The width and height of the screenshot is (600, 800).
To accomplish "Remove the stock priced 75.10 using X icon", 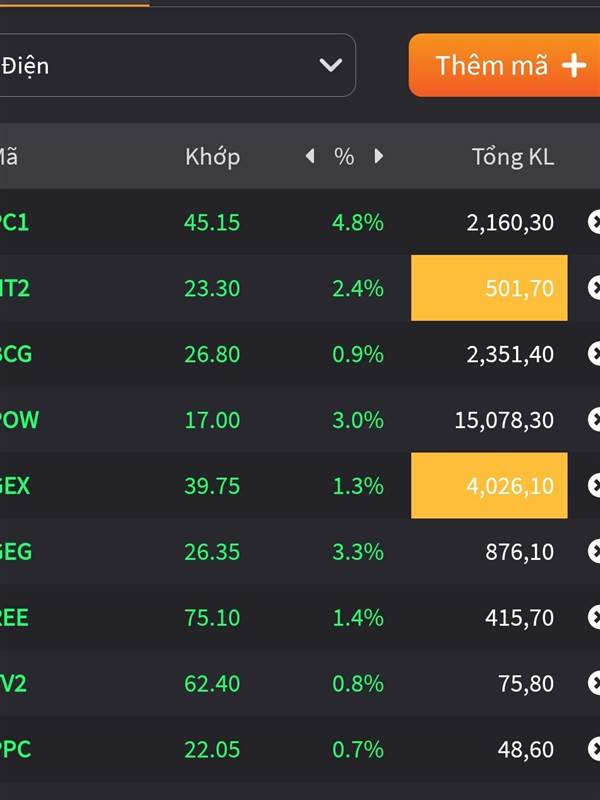I will (594, 617).
